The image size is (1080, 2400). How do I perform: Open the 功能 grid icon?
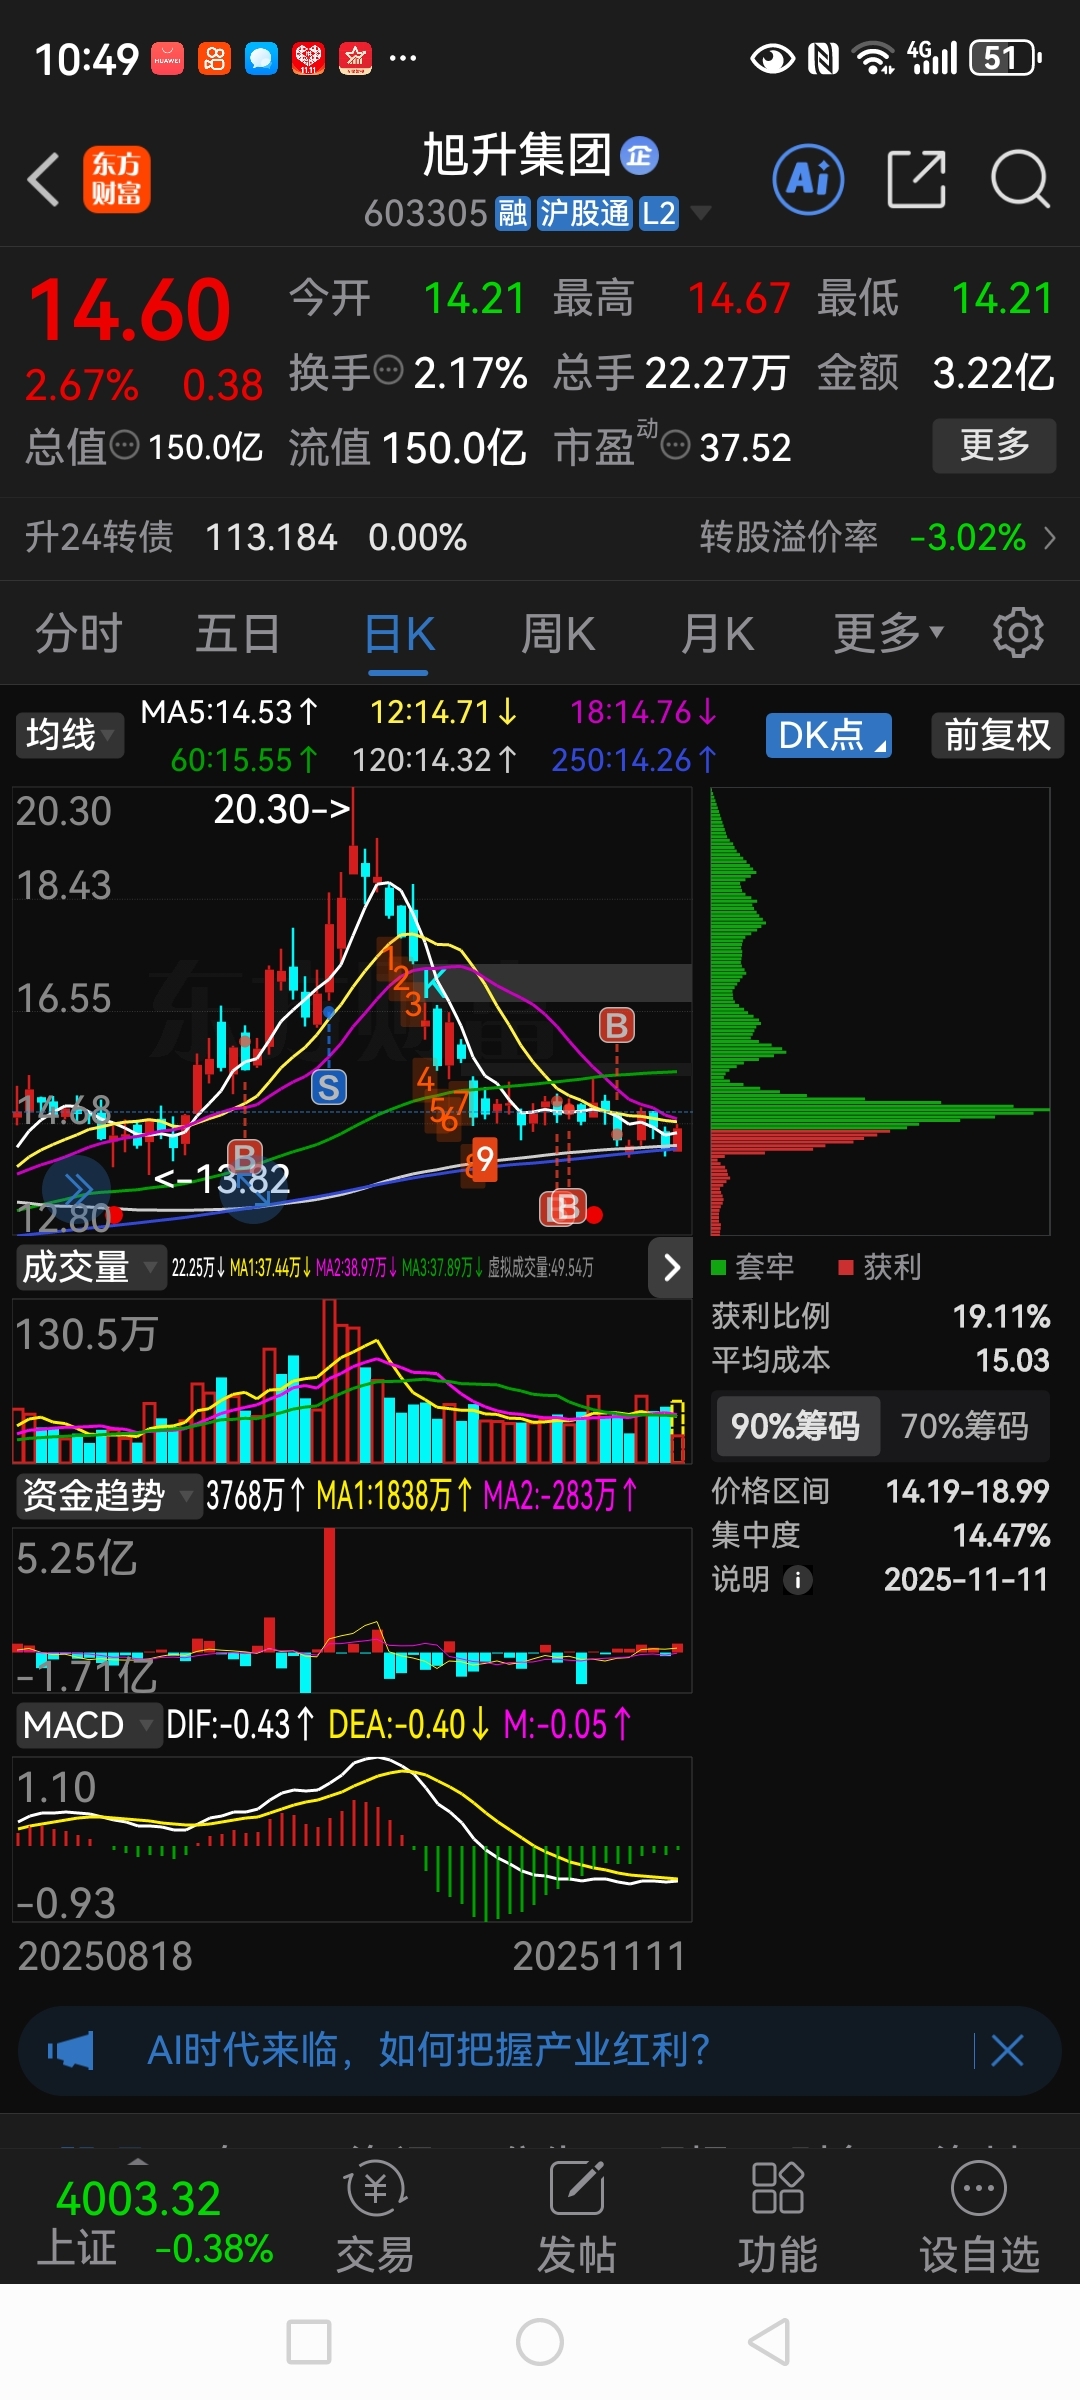pos(778,2189)
